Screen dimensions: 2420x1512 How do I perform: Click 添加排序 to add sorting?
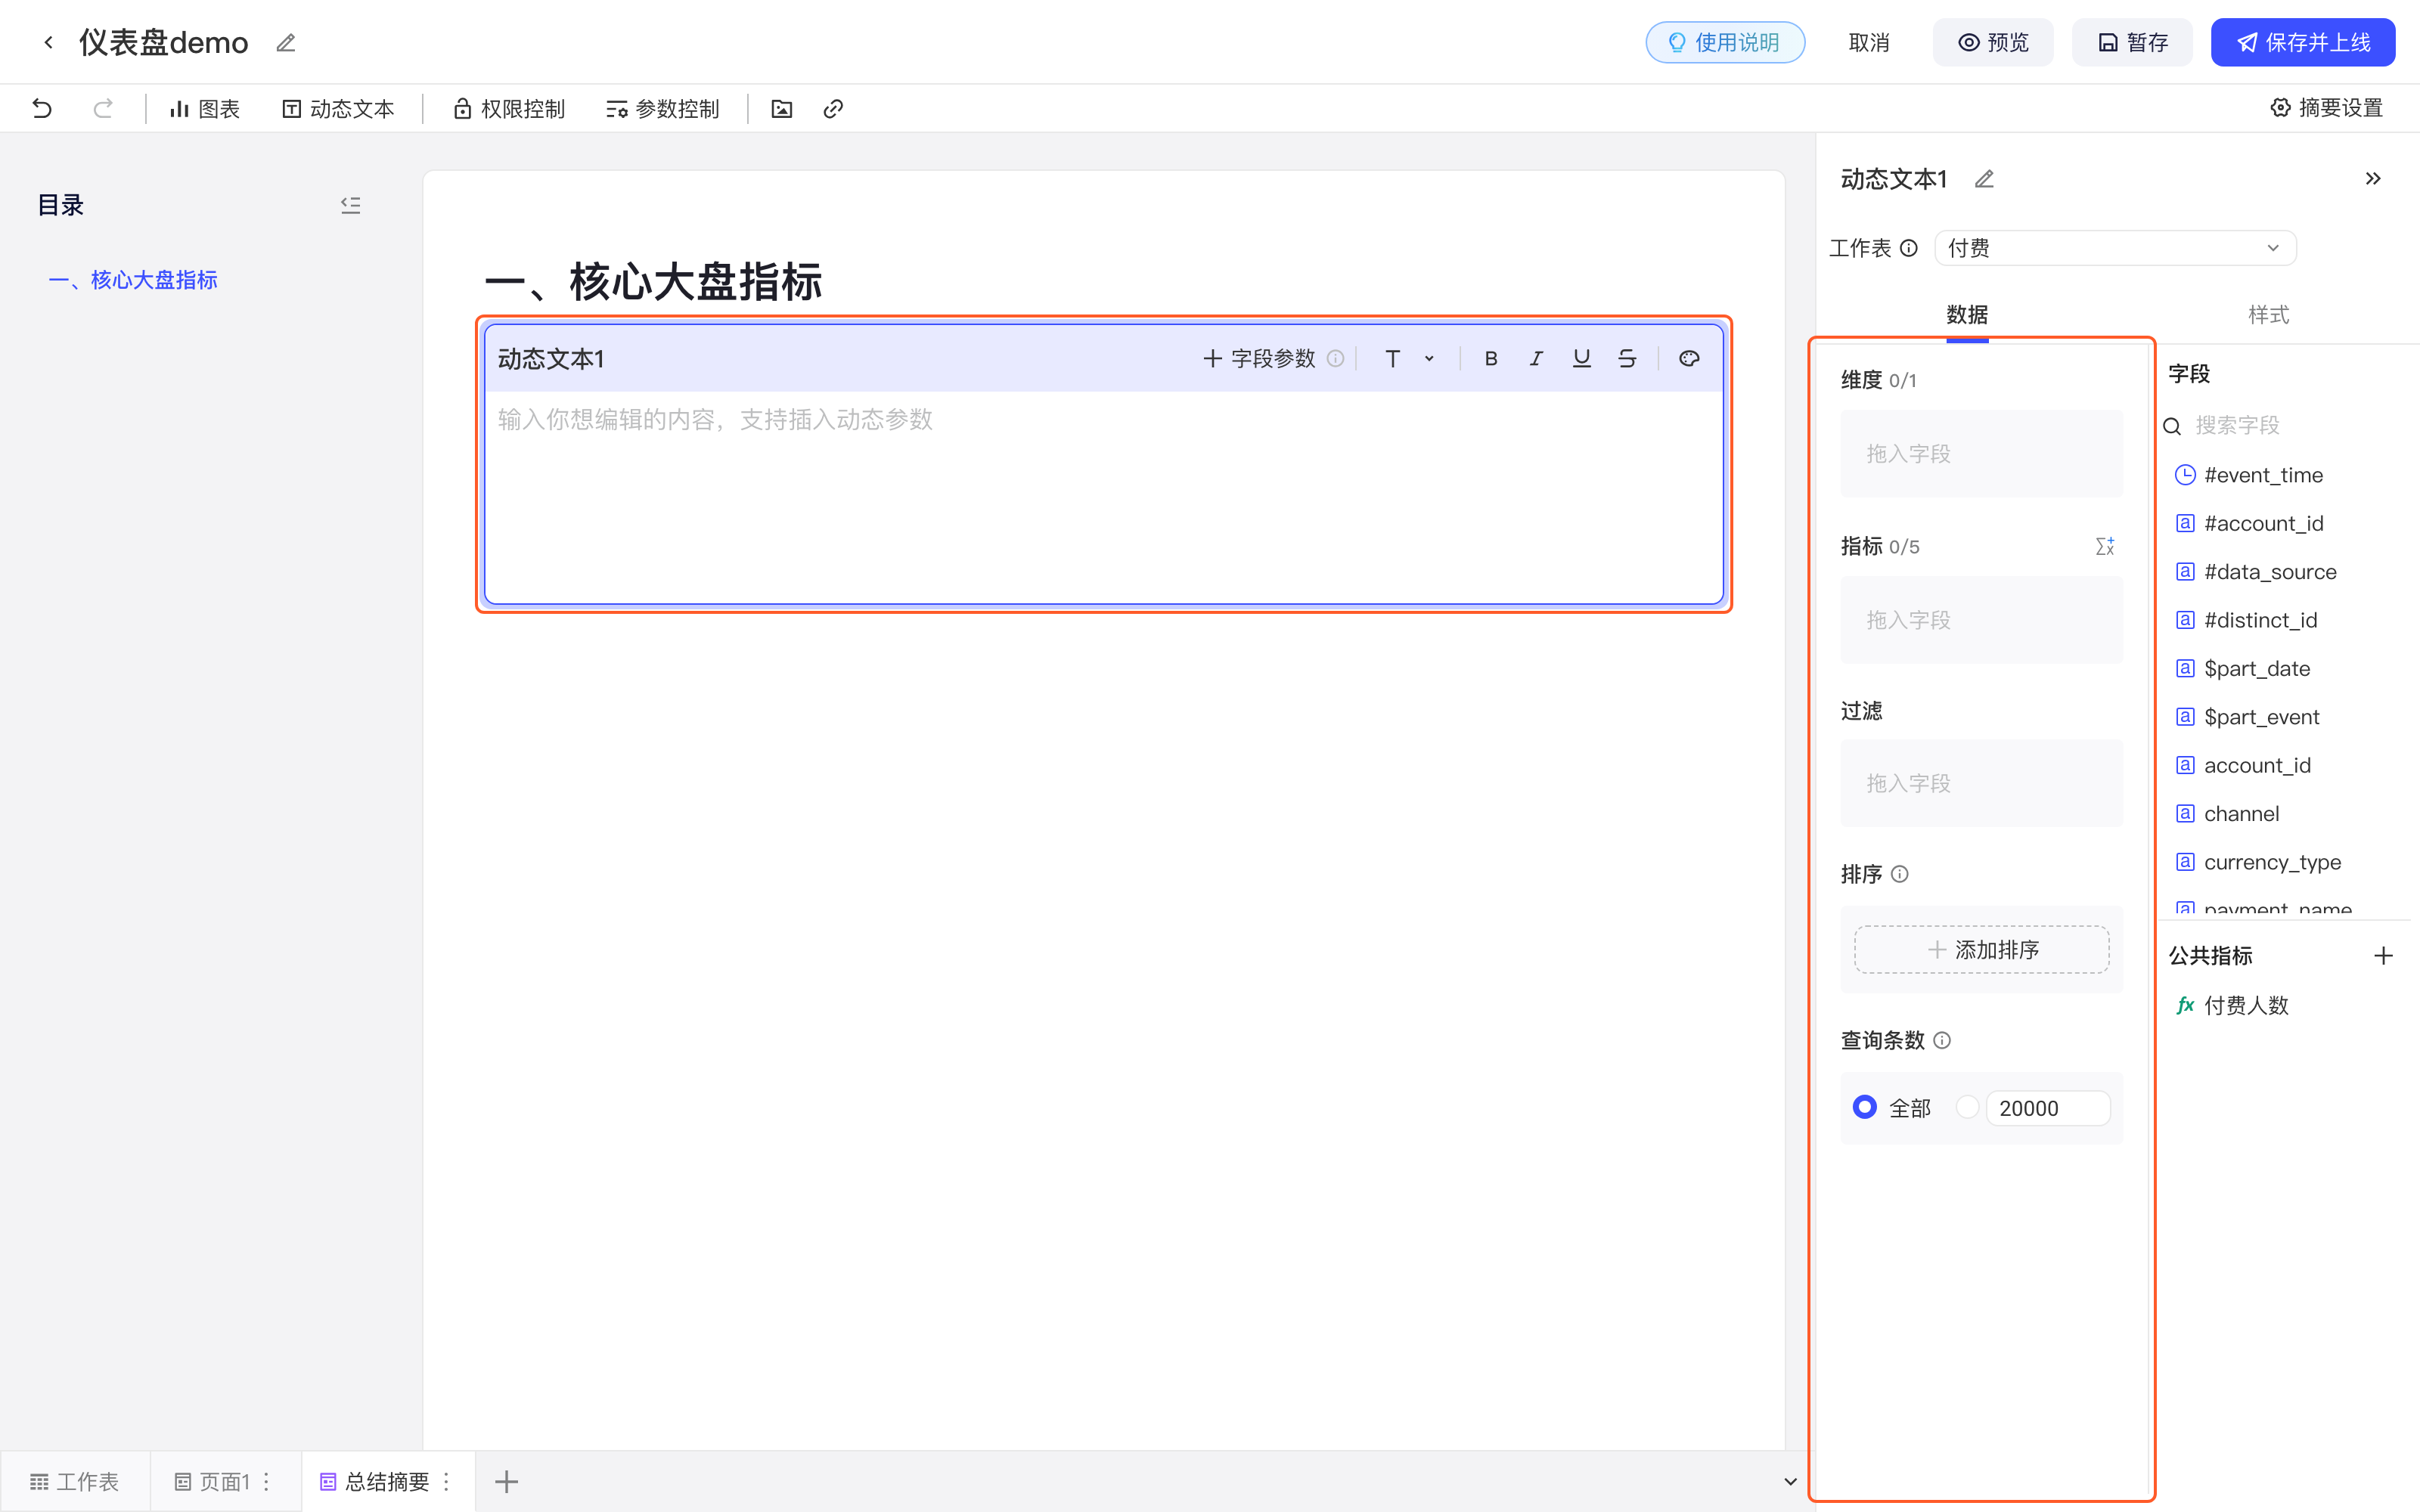click(x=1982, y=949)
